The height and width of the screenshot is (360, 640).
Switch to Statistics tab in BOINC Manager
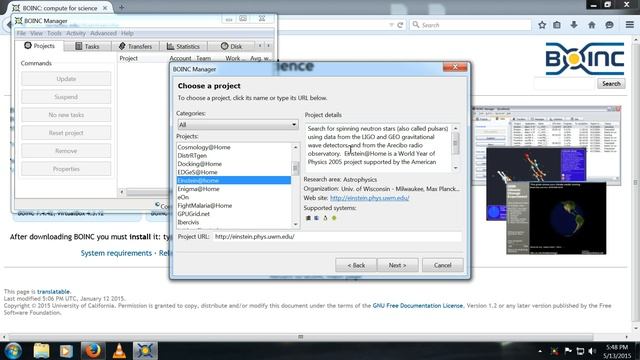pyautogui.click(x=183, y=47)
